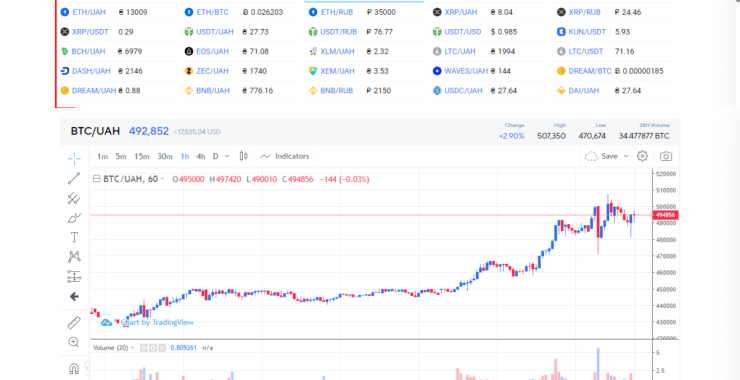Select the ruler measure tool
740x380 pixels.
[74, 323]
